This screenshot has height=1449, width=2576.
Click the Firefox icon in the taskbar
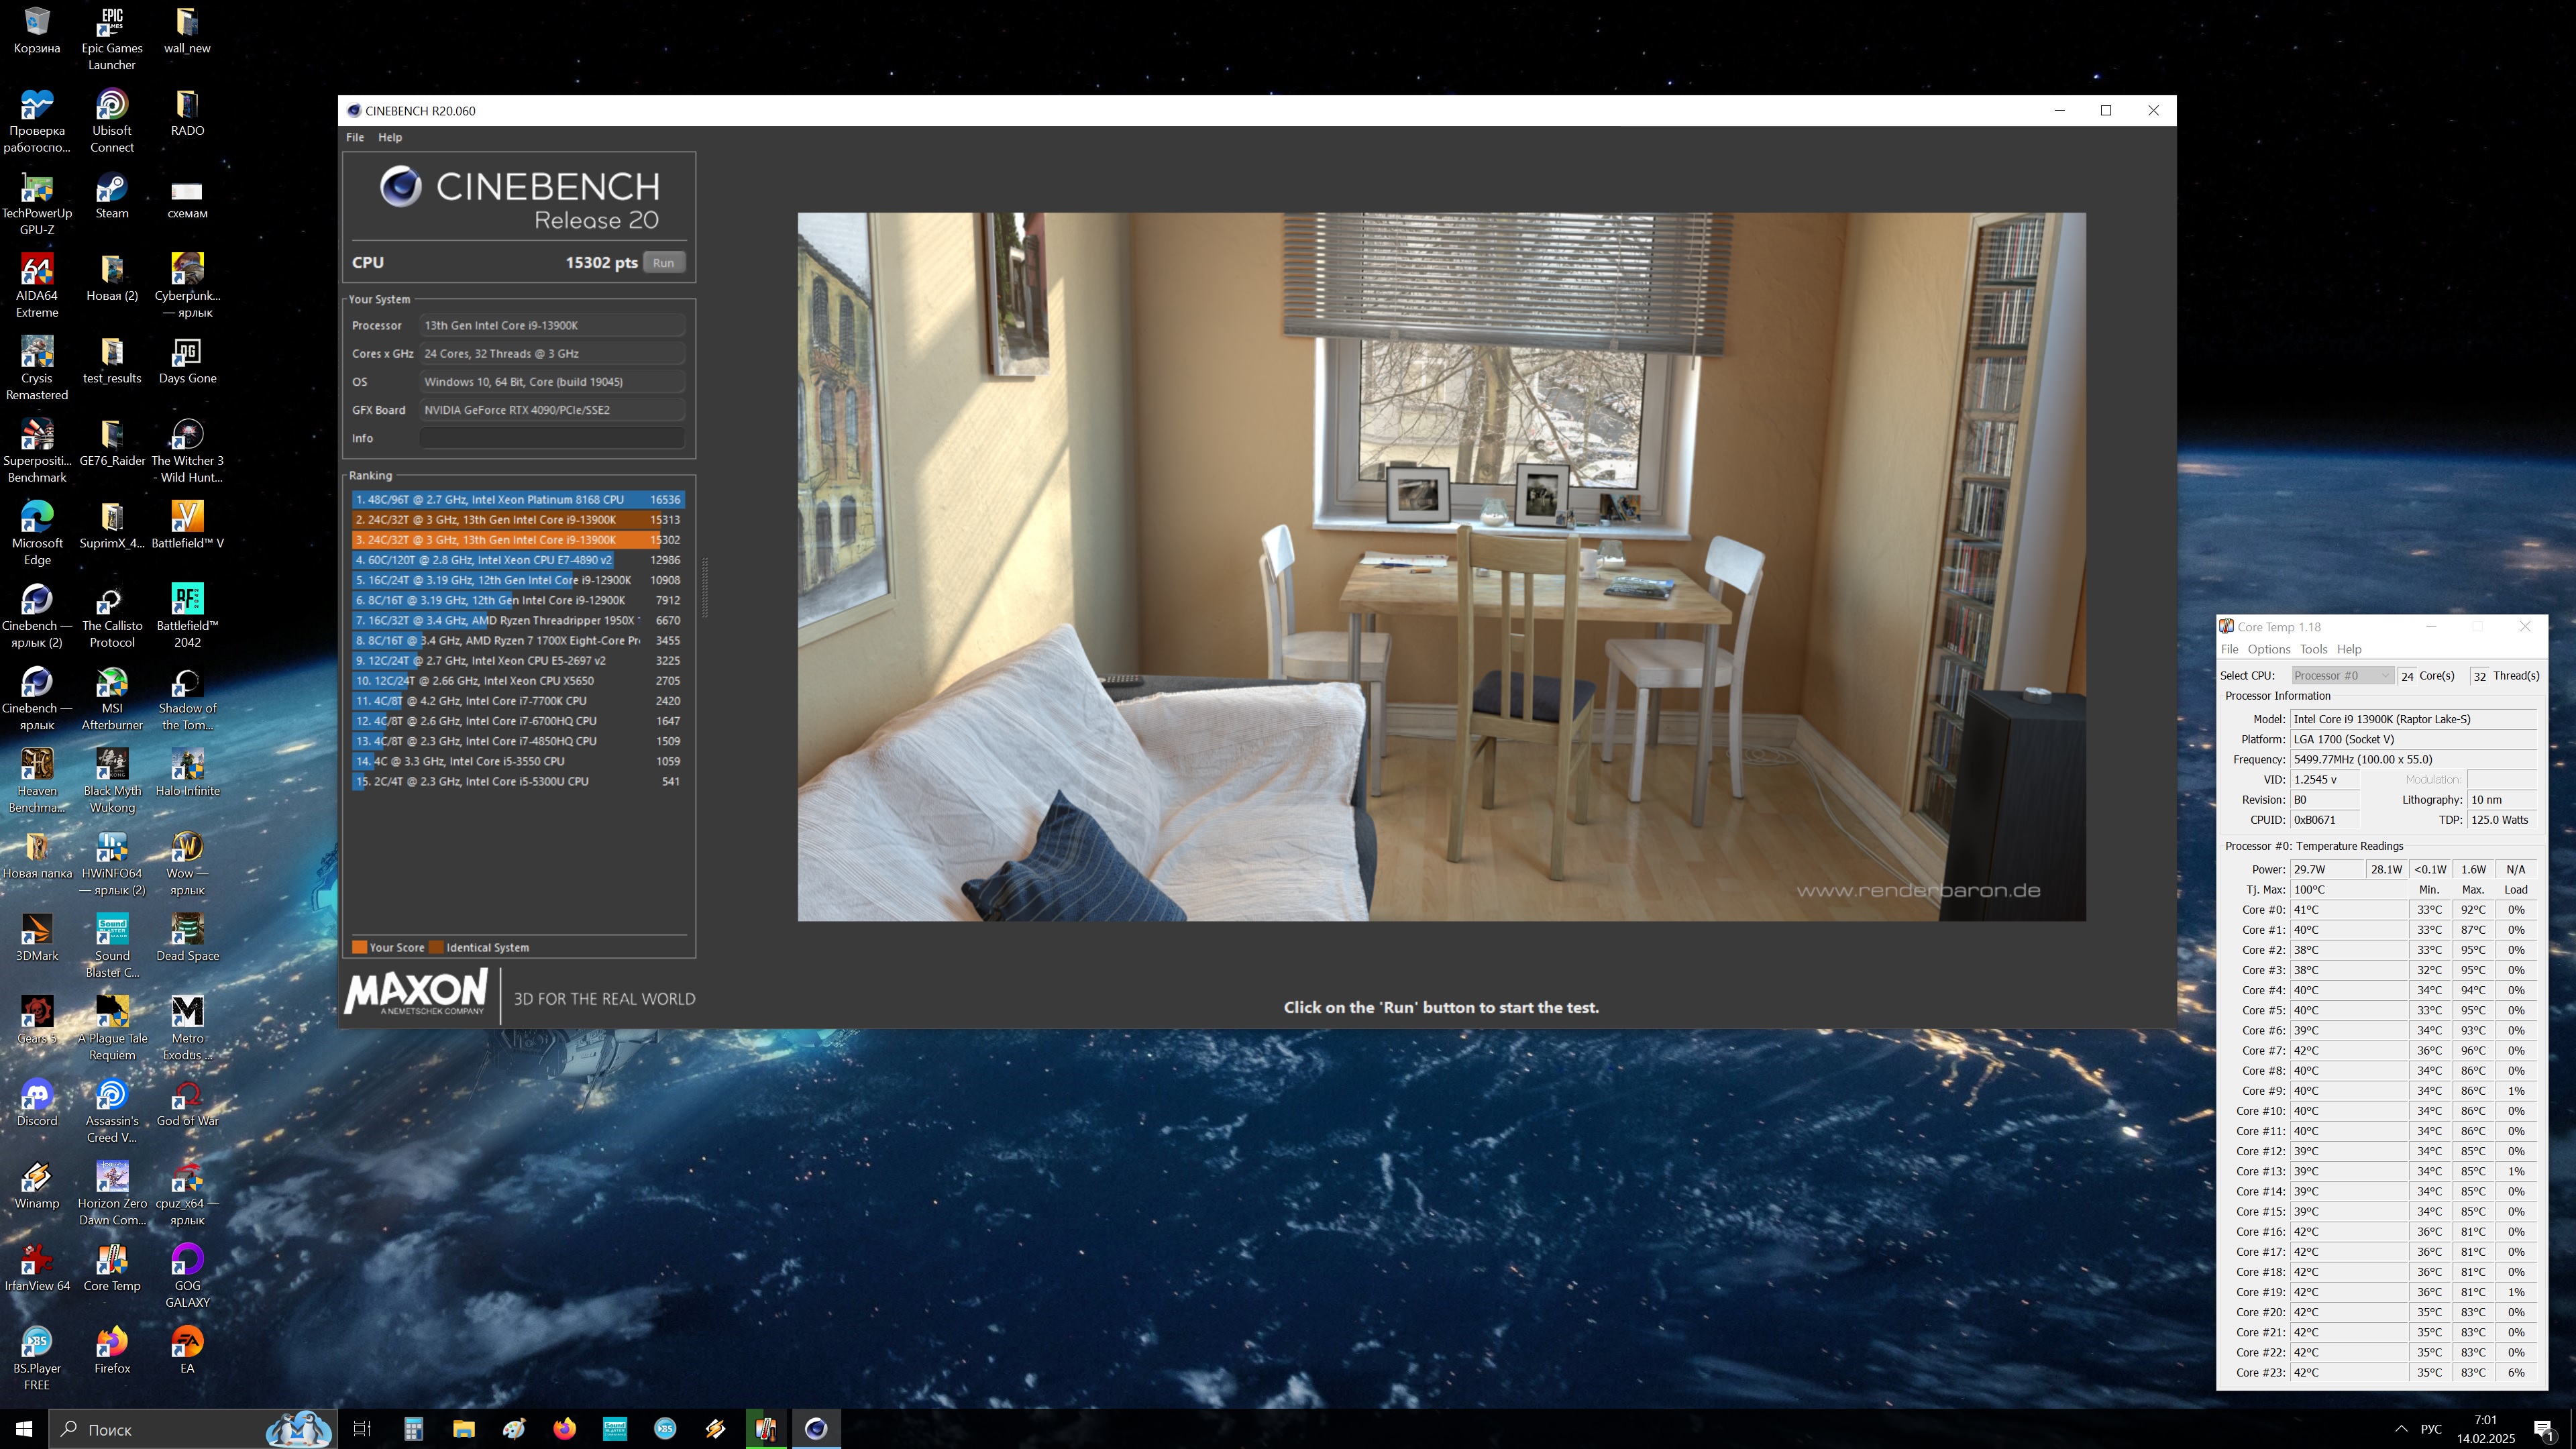[x=564, y=1428]
